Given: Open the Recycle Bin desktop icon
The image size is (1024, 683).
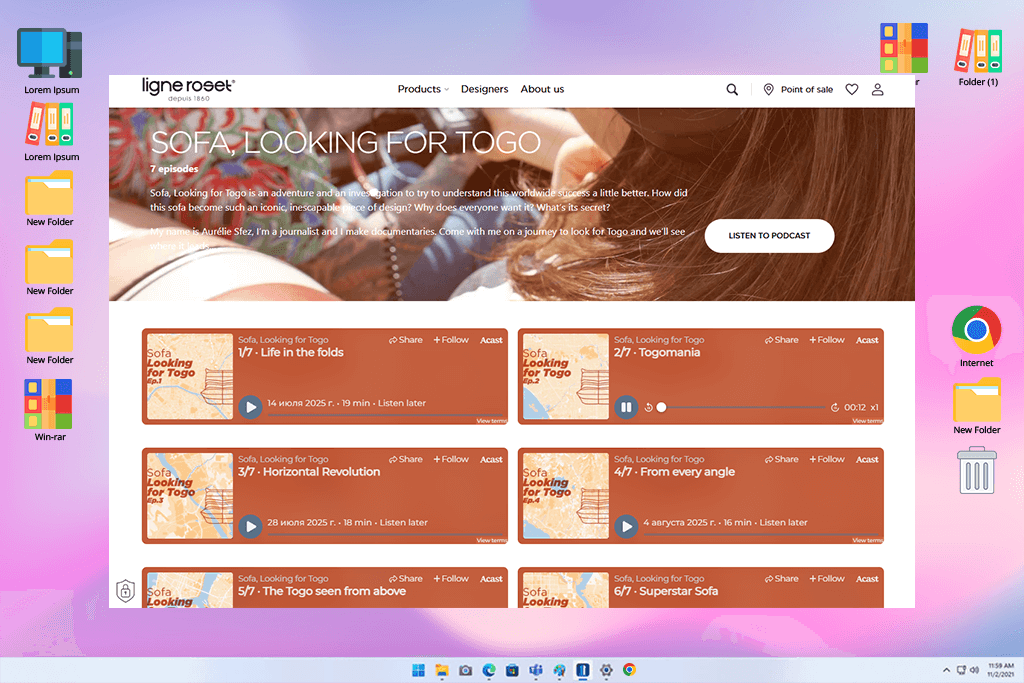Looking at the screenshot, I should point(977,470).
